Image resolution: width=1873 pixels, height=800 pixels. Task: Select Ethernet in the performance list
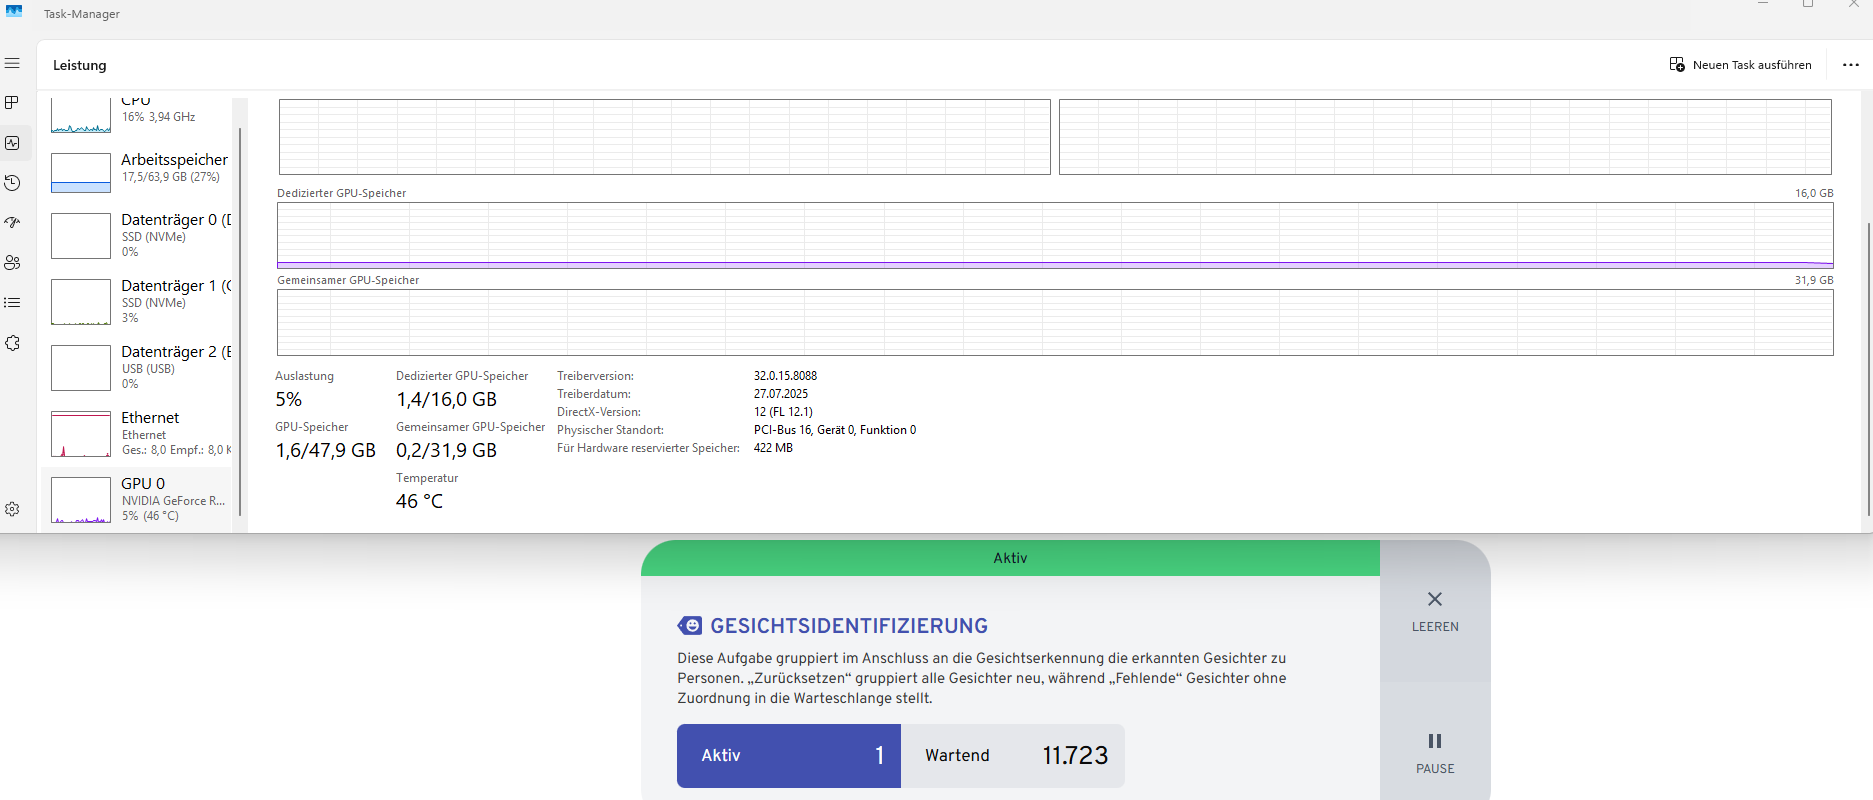pyautogui.click(x=136, y=433)
